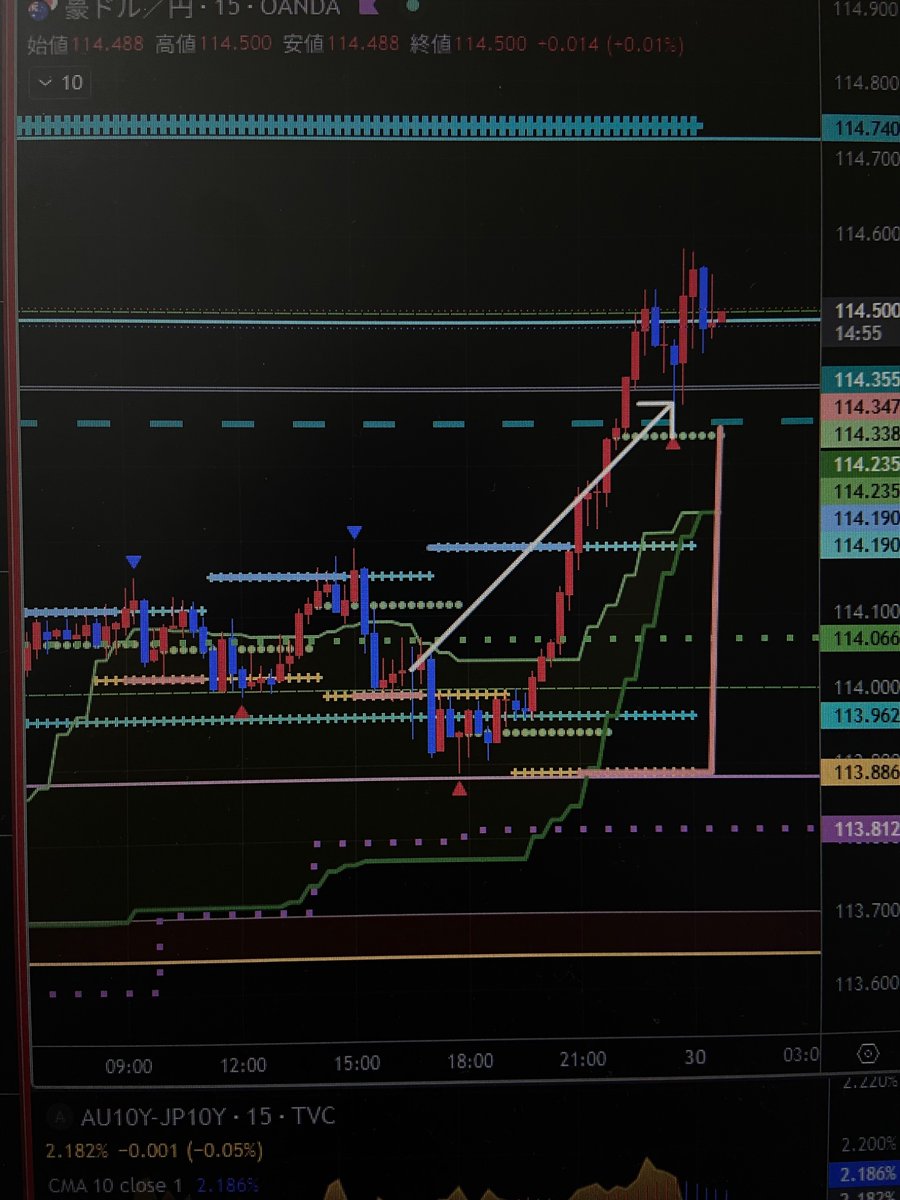Click the 114.700 price scale tick
The image size is (900, 1200).
pos(866,158)
